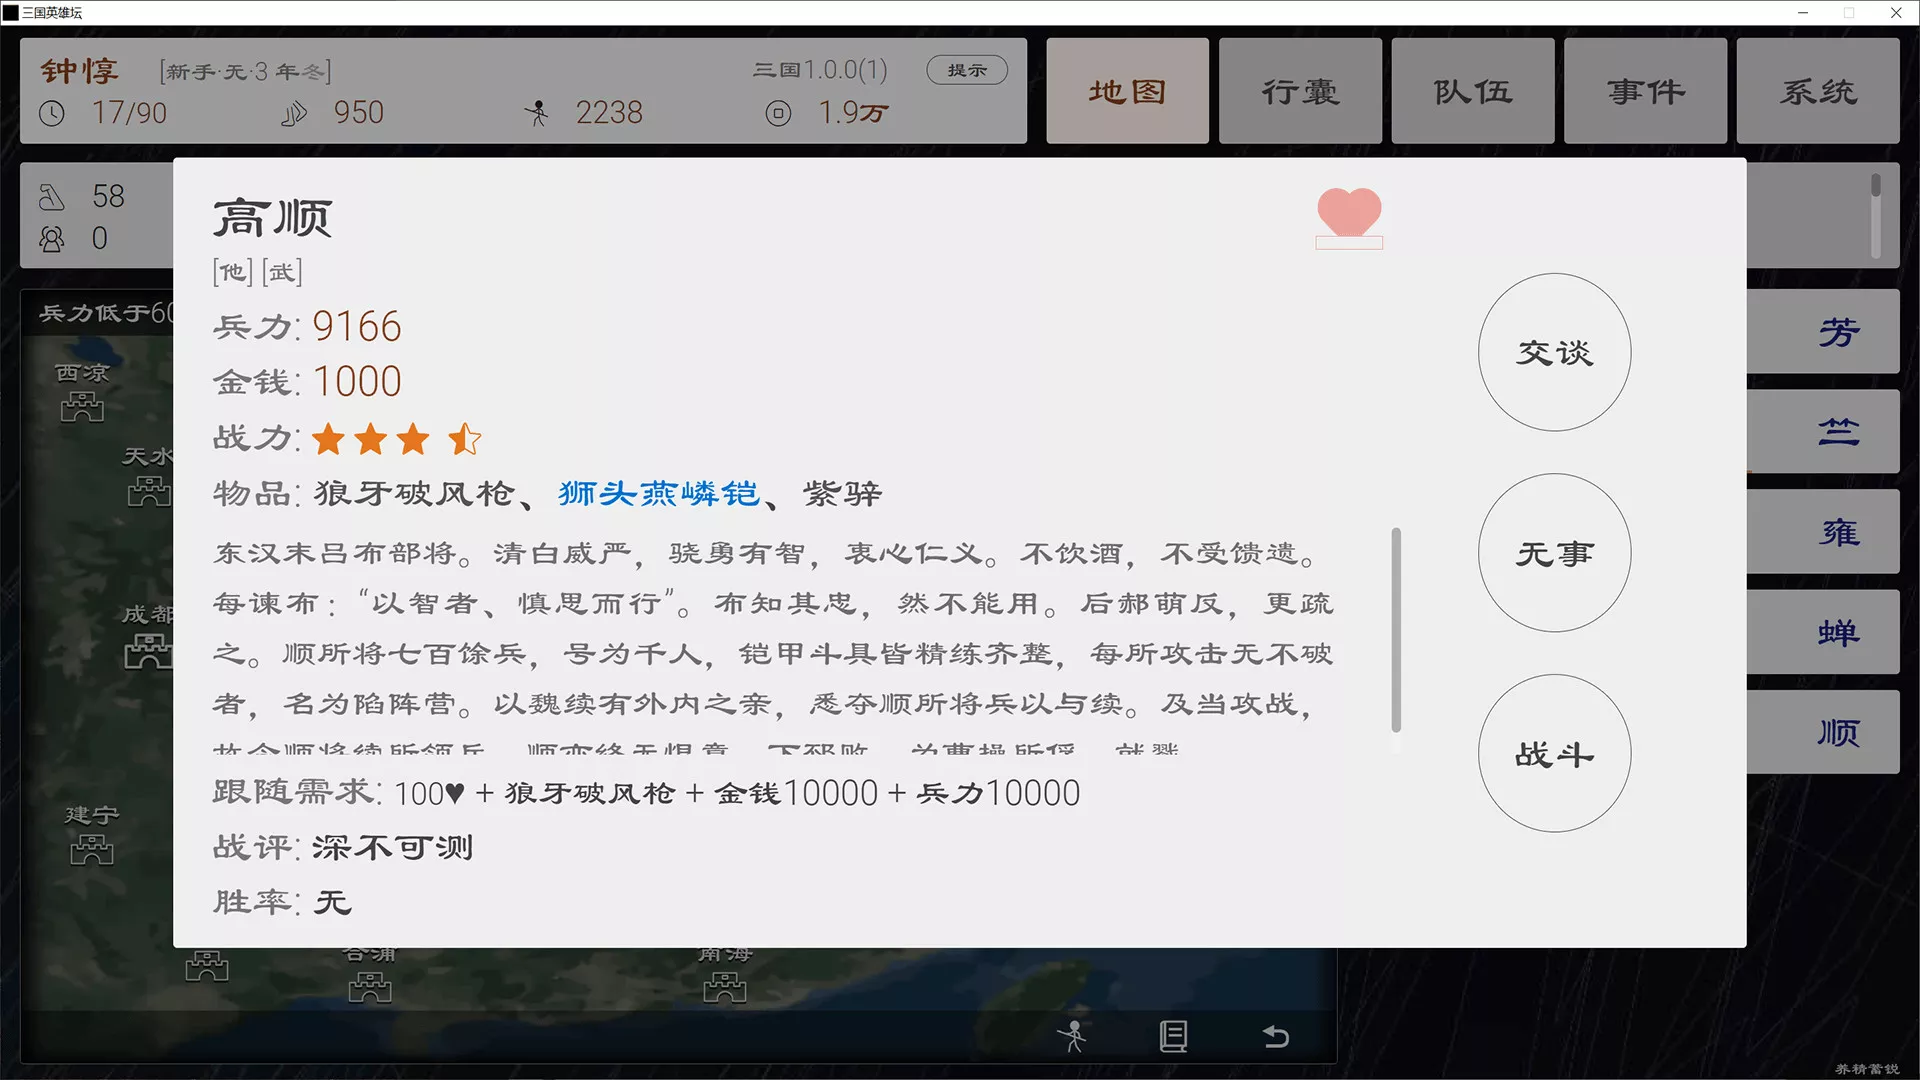Click the icon beside 950 value
Viewport: 1920px width, 1080px height.
tap(294, 113)
